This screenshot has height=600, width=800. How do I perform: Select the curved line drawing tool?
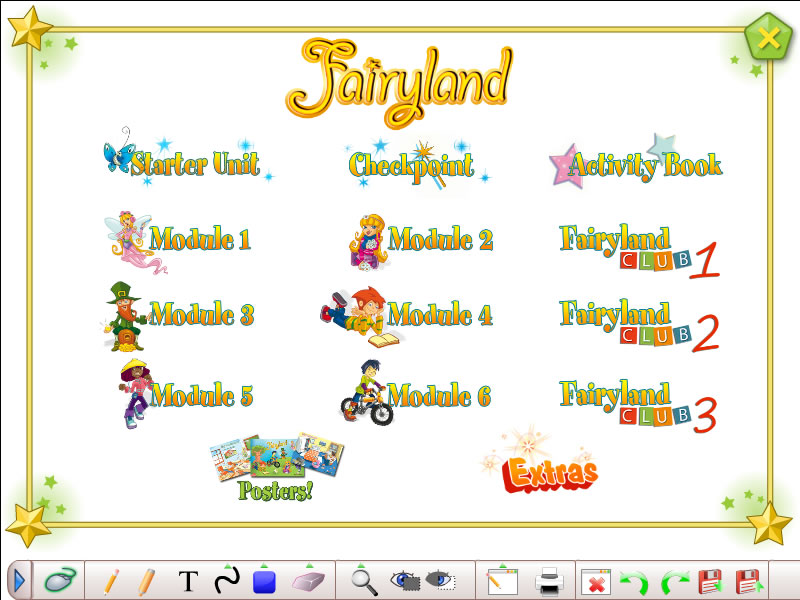click(x=227, y=580)
